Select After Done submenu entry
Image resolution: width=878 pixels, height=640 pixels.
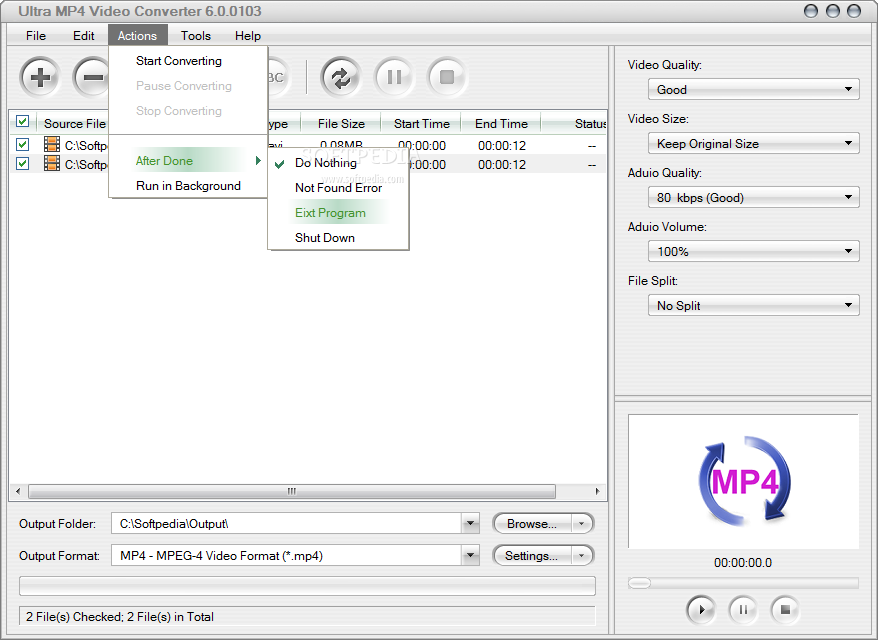pos(188,161)
